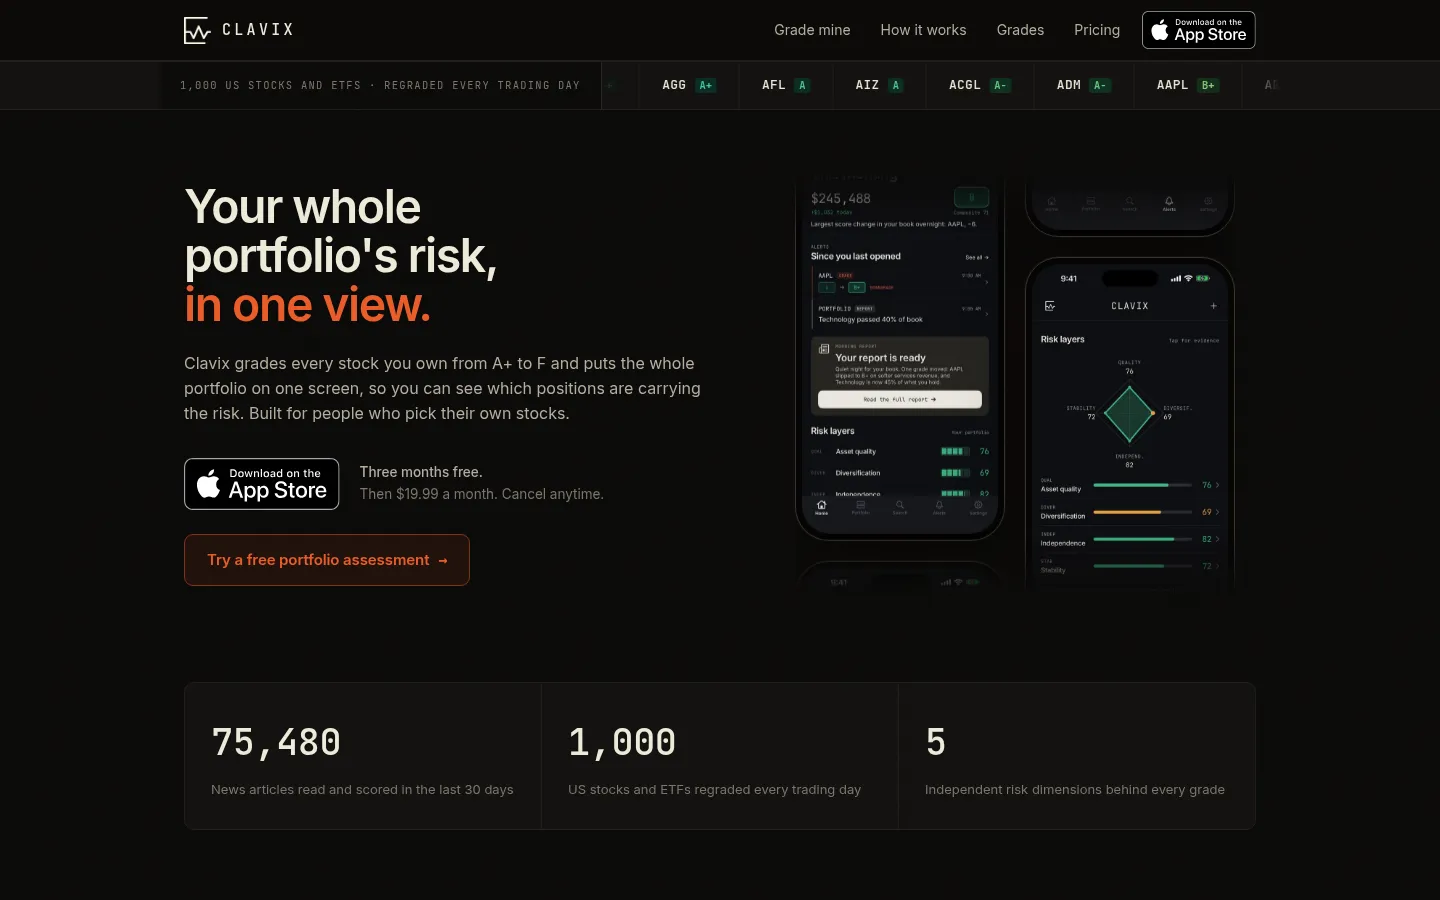This screenshot has width=1440, height=900.
Task: Click the diamond radar chart under Risk layers
Action: 1129,413
